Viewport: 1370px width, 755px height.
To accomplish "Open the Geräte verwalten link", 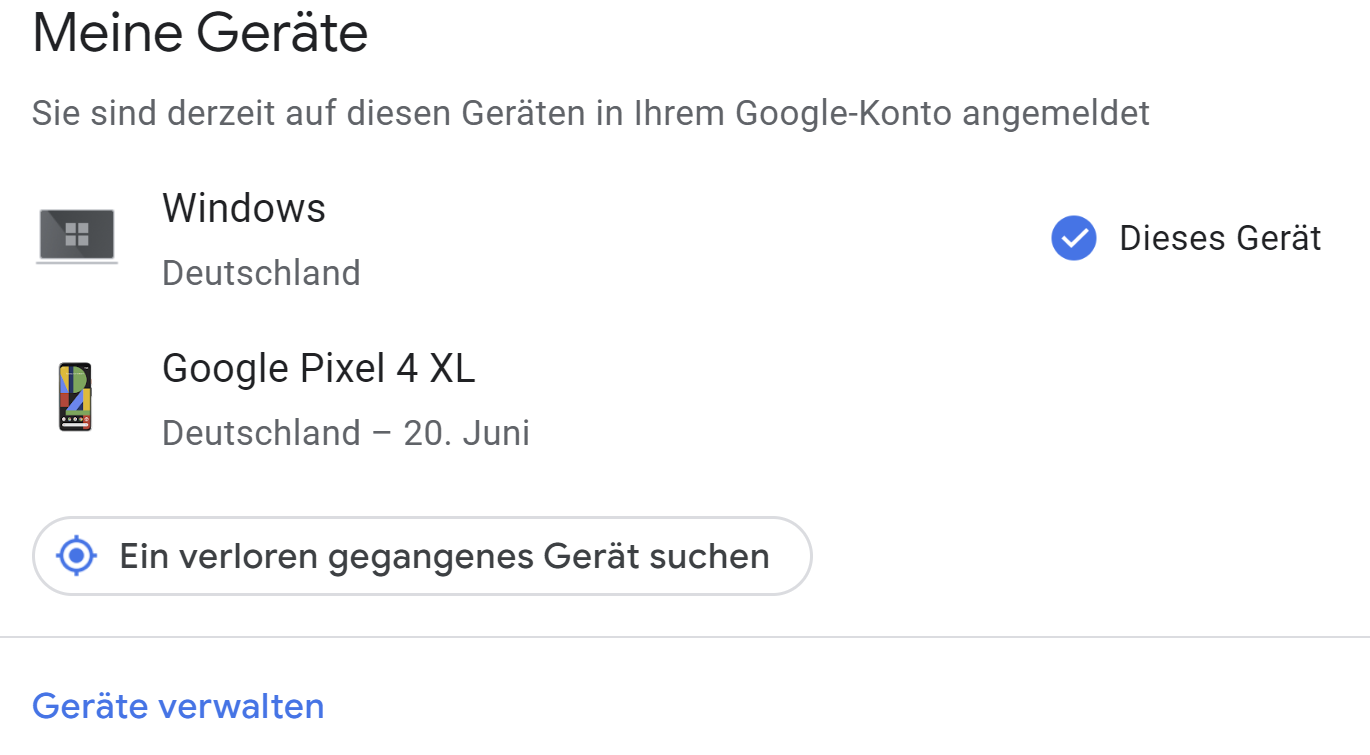I will [x=178, y=706].
